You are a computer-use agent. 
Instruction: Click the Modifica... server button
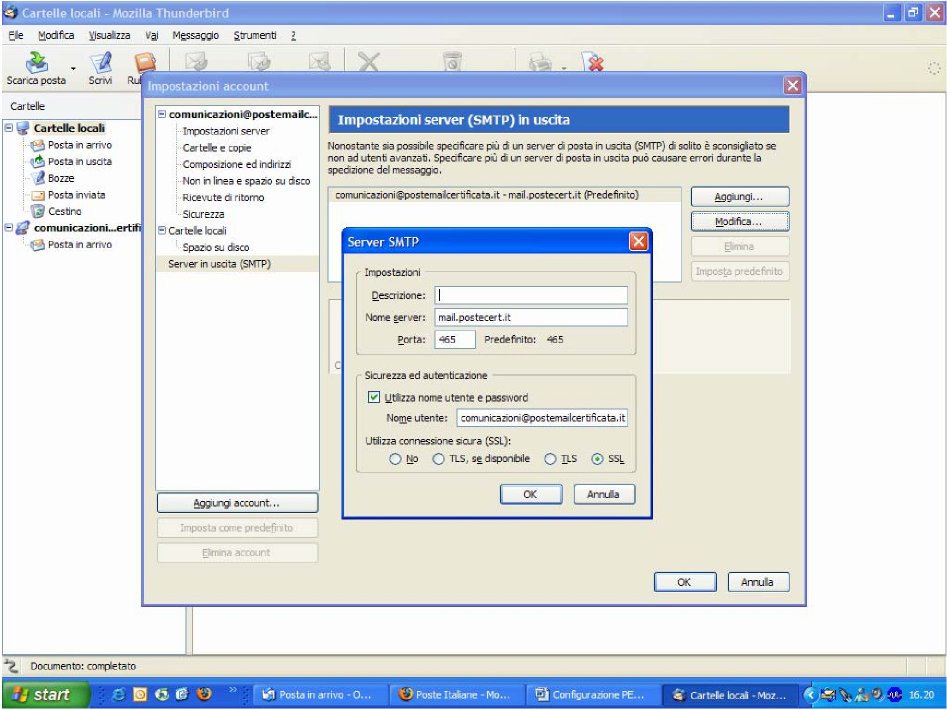[739, 222]
